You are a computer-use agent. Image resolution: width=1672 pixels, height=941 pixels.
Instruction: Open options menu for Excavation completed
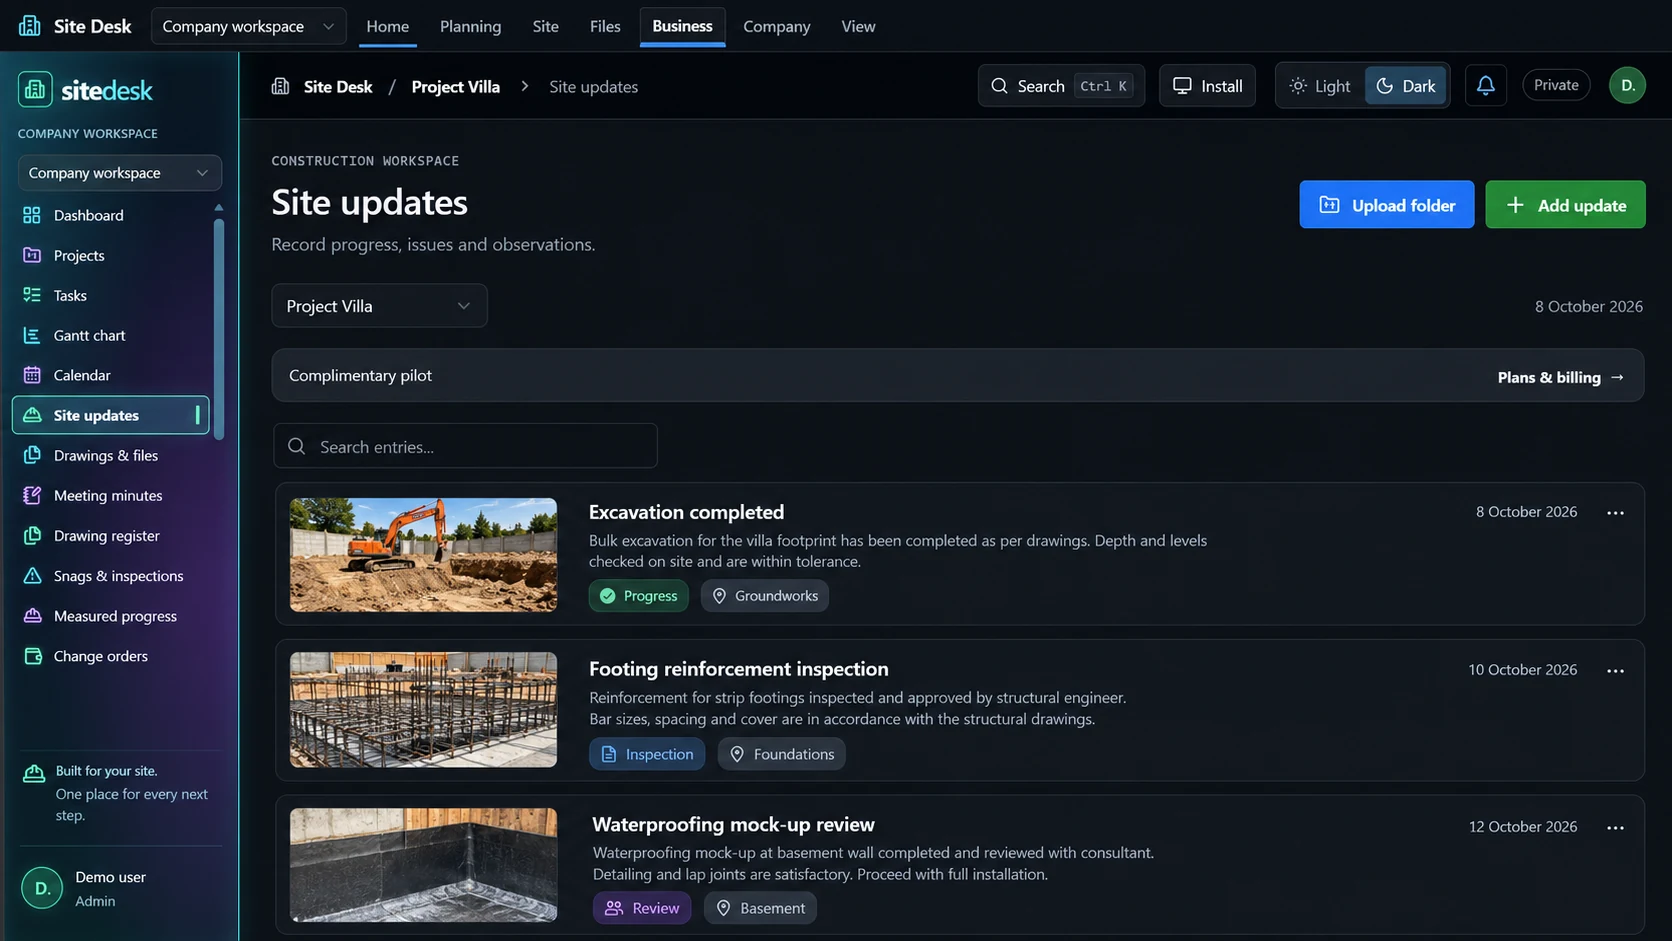coord(1615,512)
